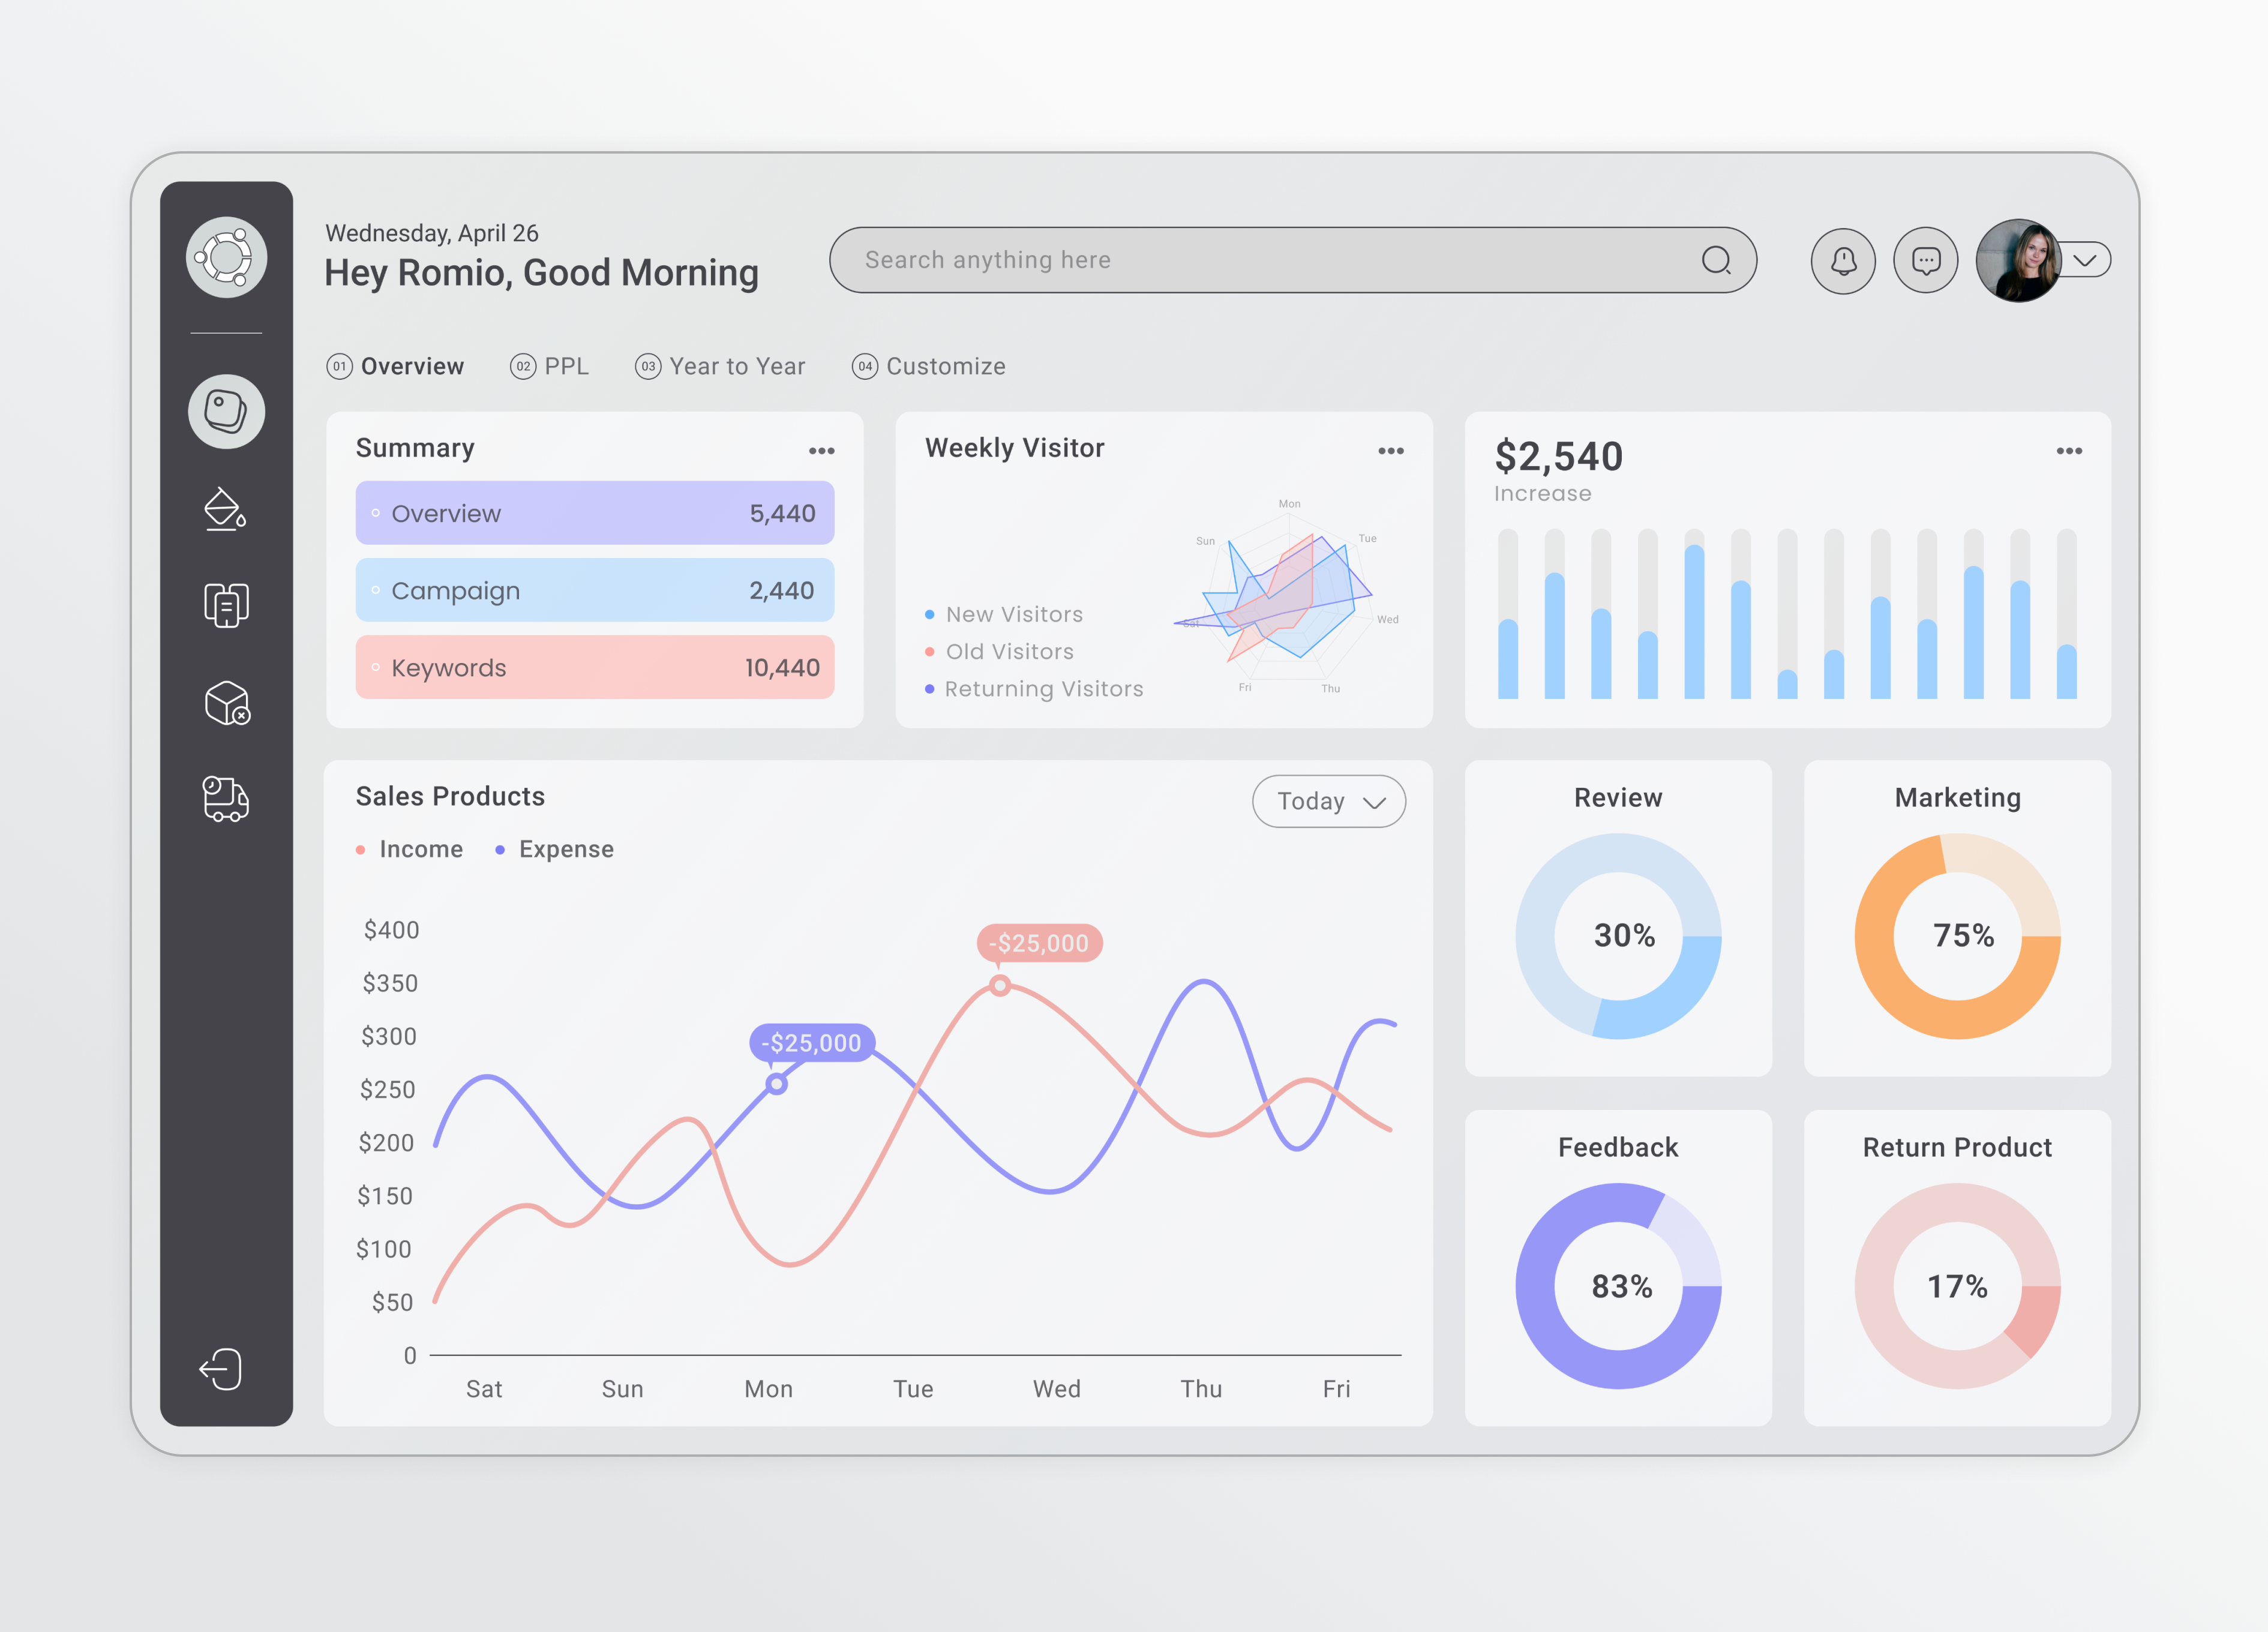Select the dashboard icon in the sidebar

[225, 412]
